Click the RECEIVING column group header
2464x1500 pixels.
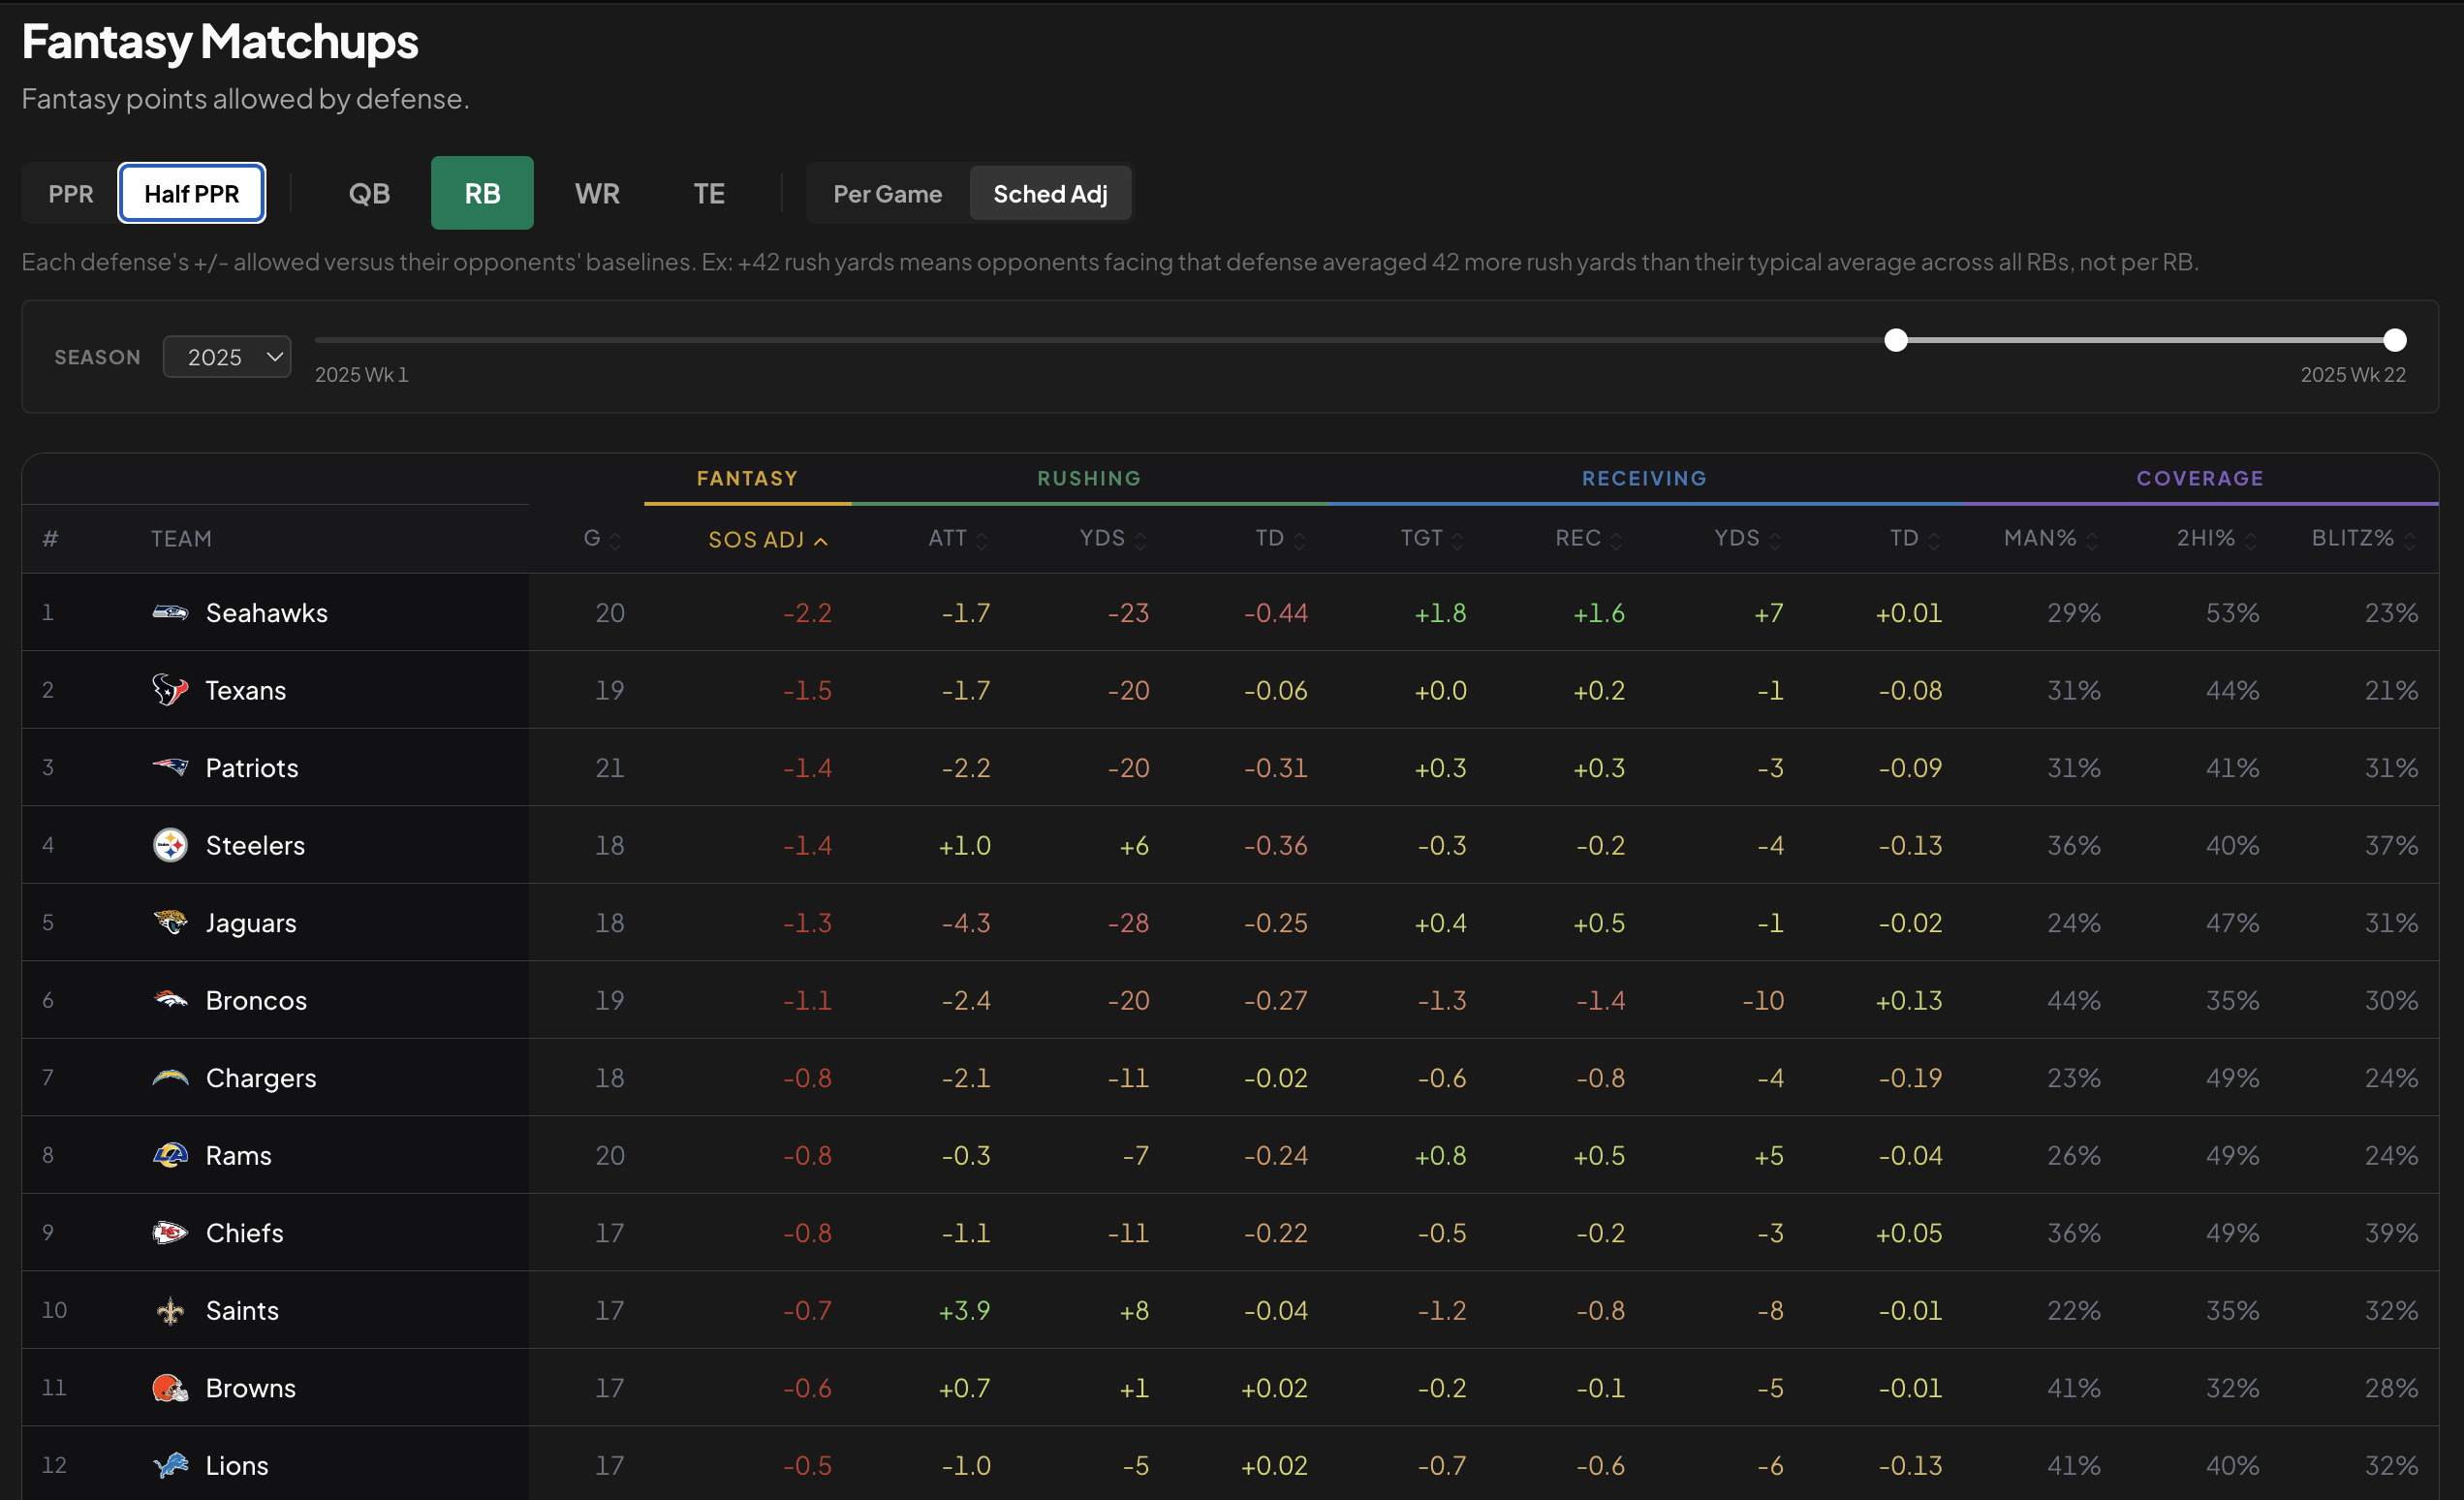[1644, 478]
